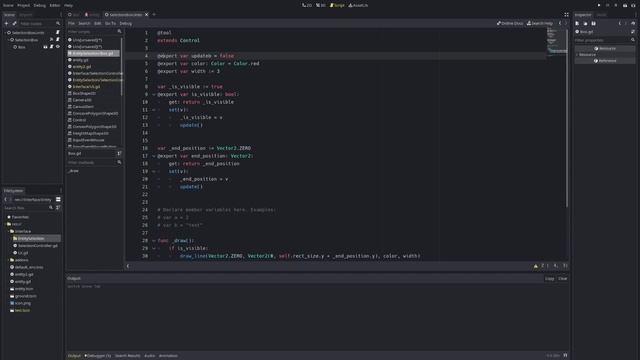Collapse the Interface folder in FileSystem
This screenshot has height=360, width=640.
pos(9,231)
